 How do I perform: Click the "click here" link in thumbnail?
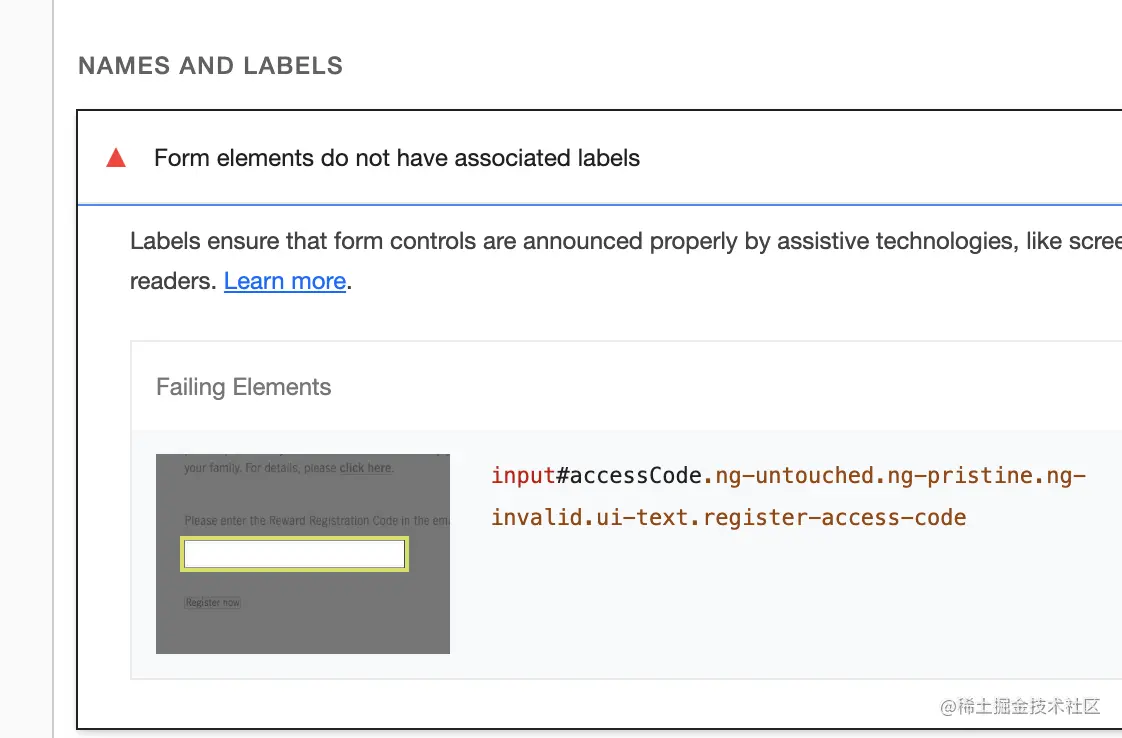(x=366, y=468)
